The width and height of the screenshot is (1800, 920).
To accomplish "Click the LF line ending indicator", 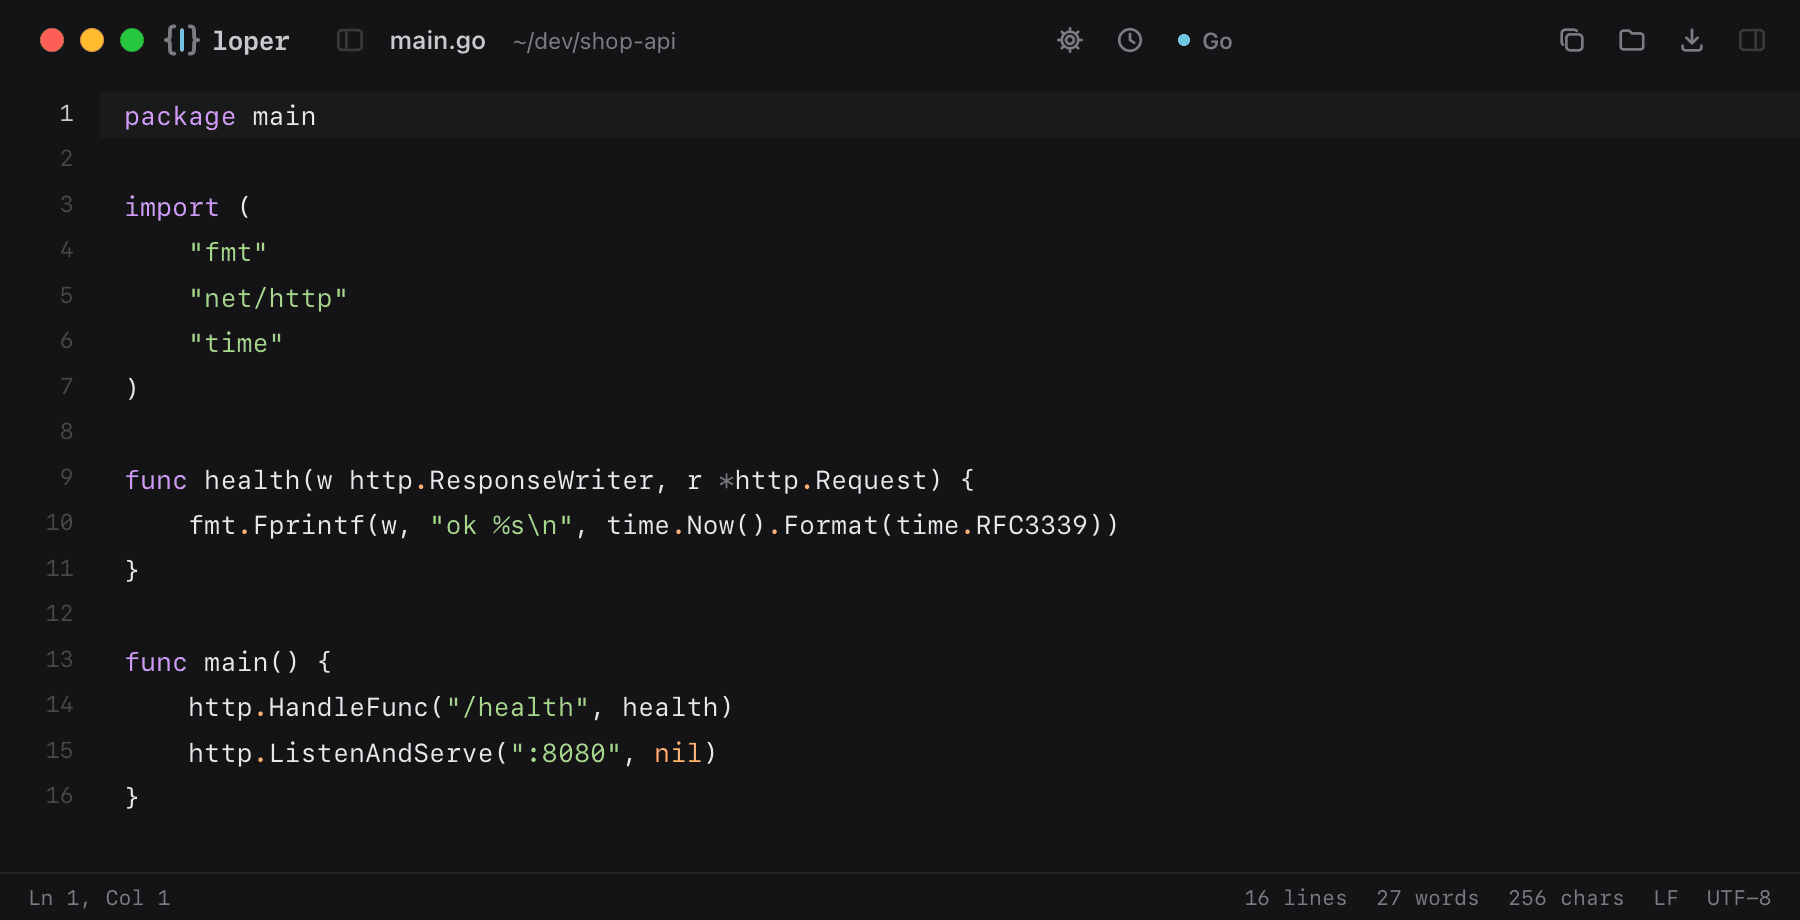I will tap(1666, 898).
